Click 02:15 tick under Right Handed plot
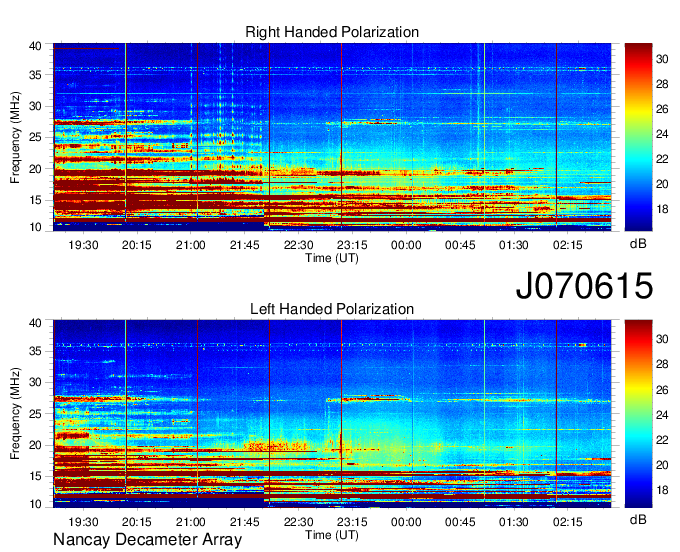This screenshot has height=552, width=680. (567, 245)
